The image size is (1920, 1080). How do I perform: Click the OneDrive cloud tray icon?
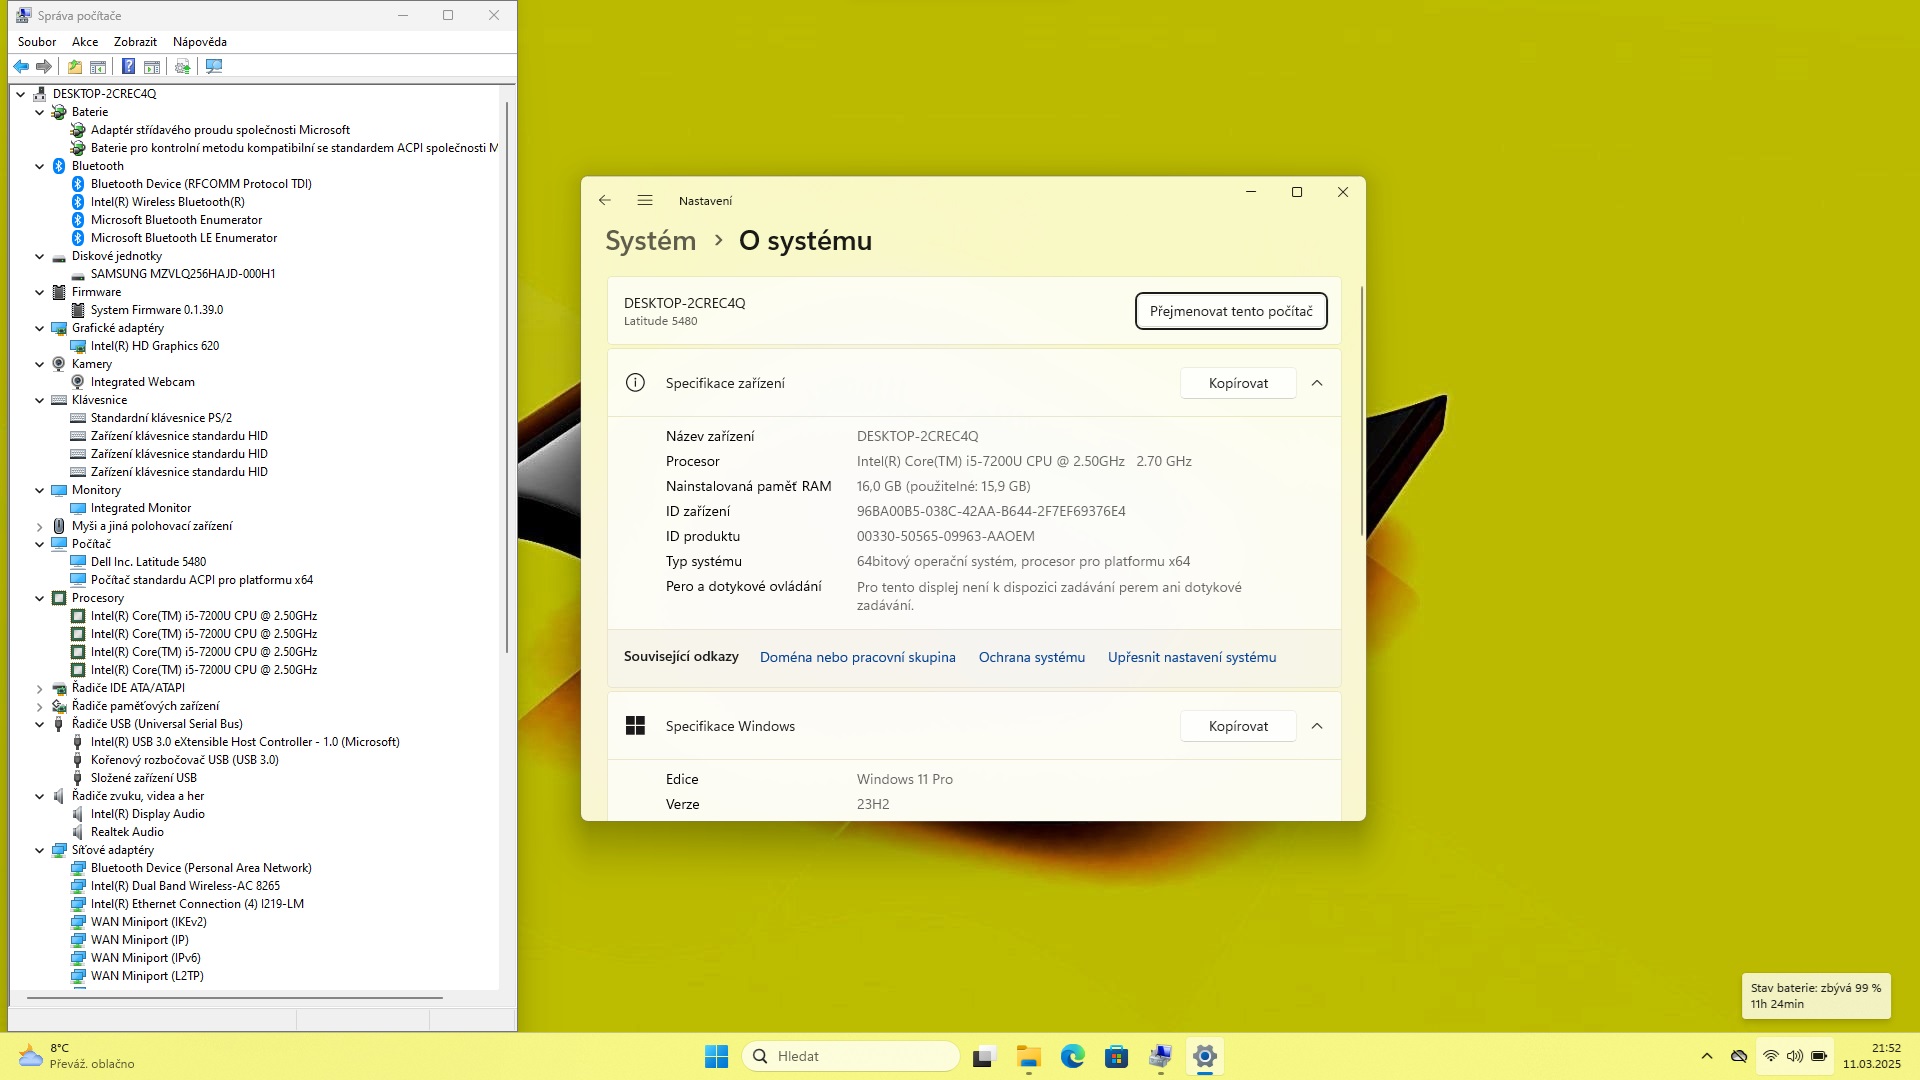coord(1739,1056)
